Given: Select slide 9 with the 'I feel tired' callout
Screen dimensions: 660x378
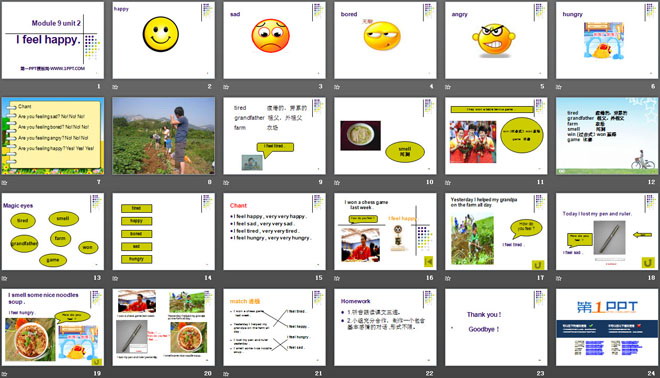Looking at the screenshot, I should tap(274, 136).
